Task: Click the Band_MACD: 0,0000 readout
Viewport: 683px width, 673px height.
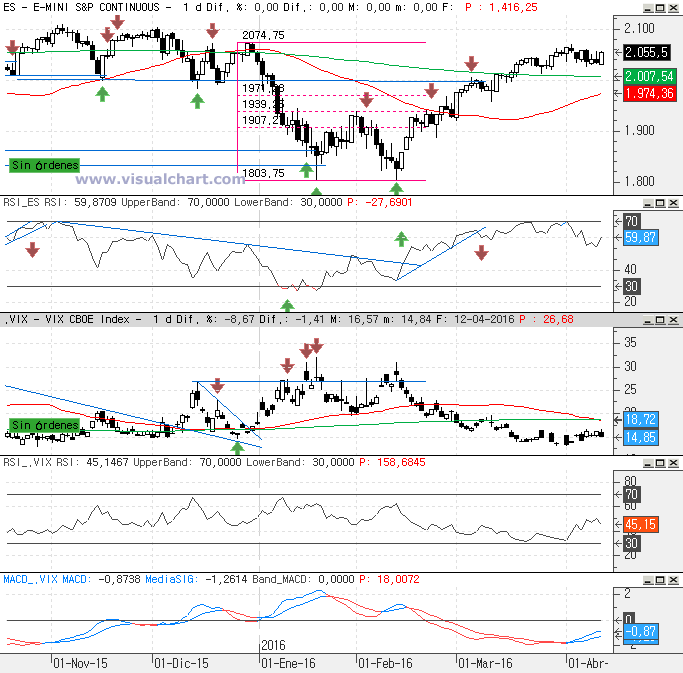Action: point(303,579)
